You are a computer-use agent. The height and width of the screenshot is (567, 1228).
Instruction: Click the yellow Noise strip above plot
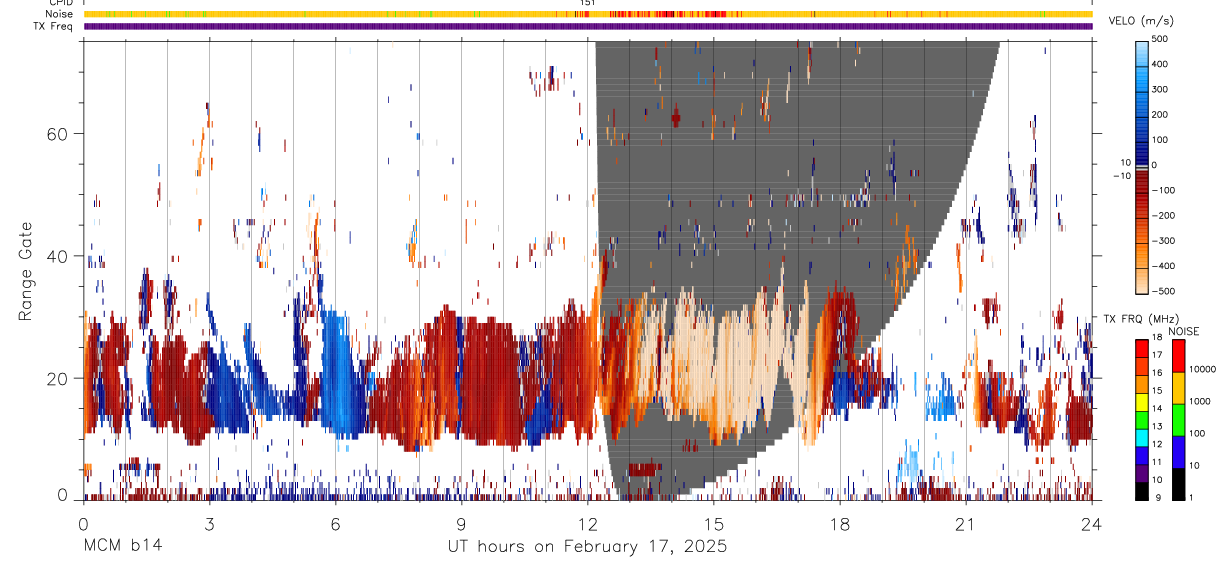588,14
